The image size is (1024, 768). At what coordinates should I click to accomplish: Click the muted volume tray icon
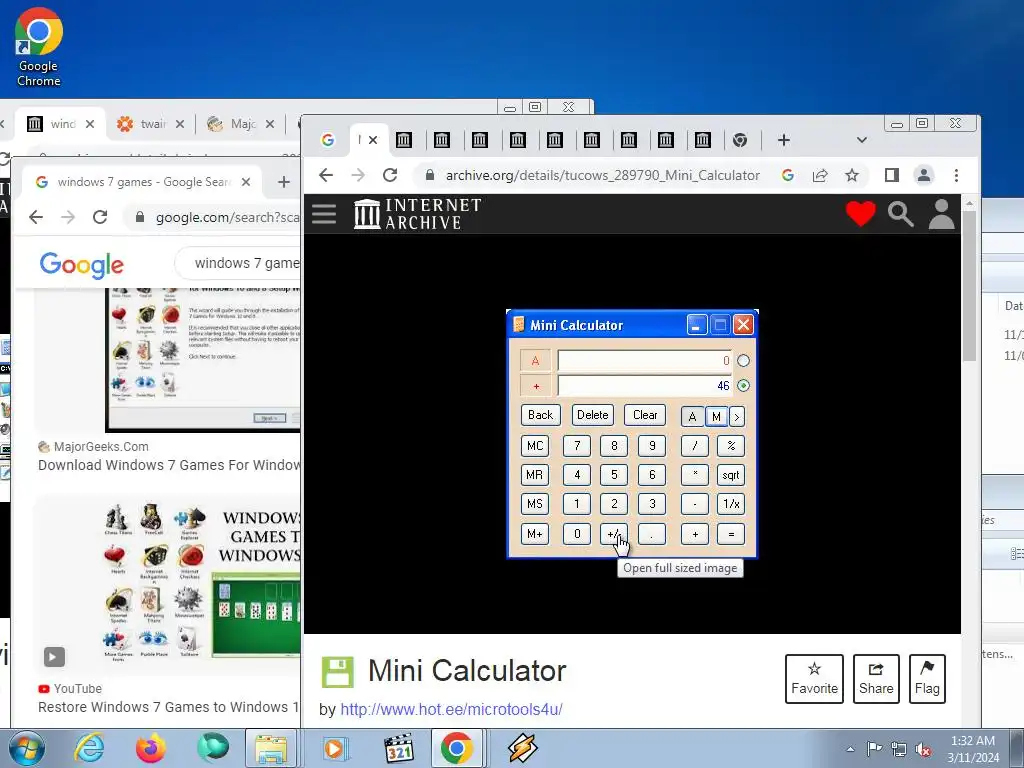(923, 749)
